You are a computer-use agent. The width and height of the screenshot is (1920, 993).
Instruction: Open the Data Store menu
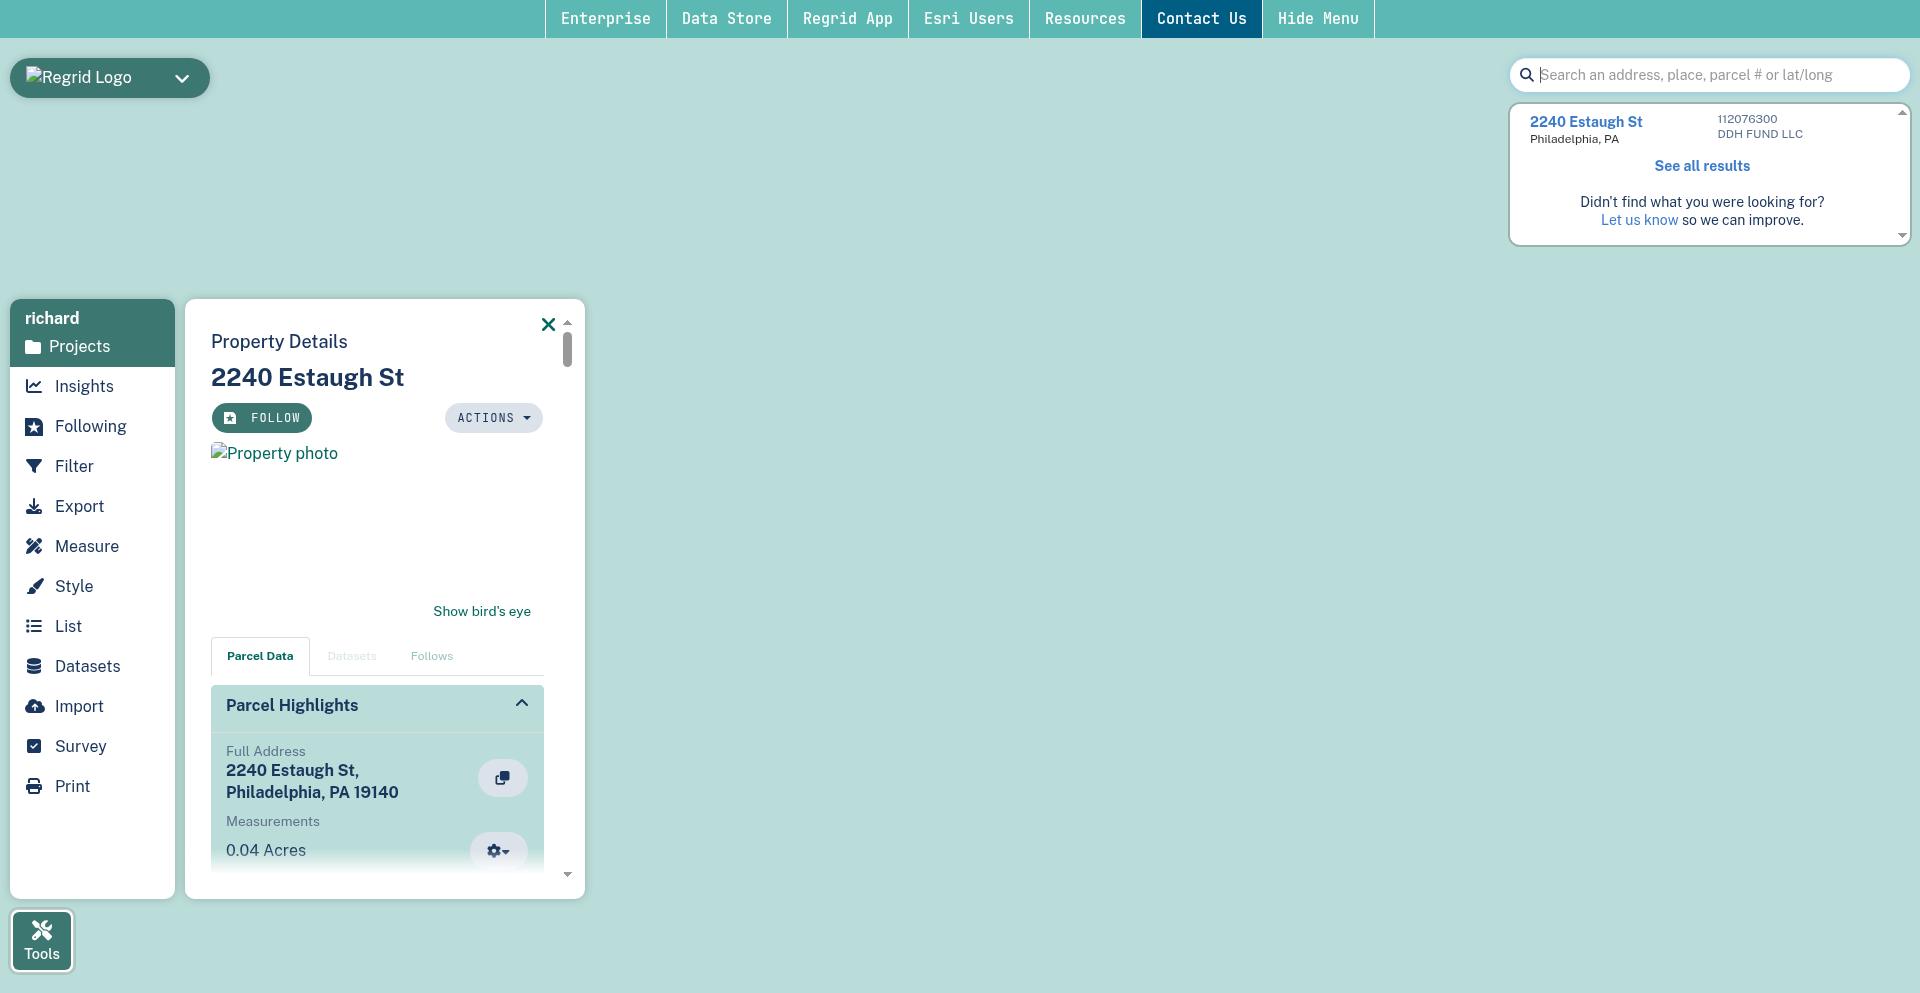point(726,19)
